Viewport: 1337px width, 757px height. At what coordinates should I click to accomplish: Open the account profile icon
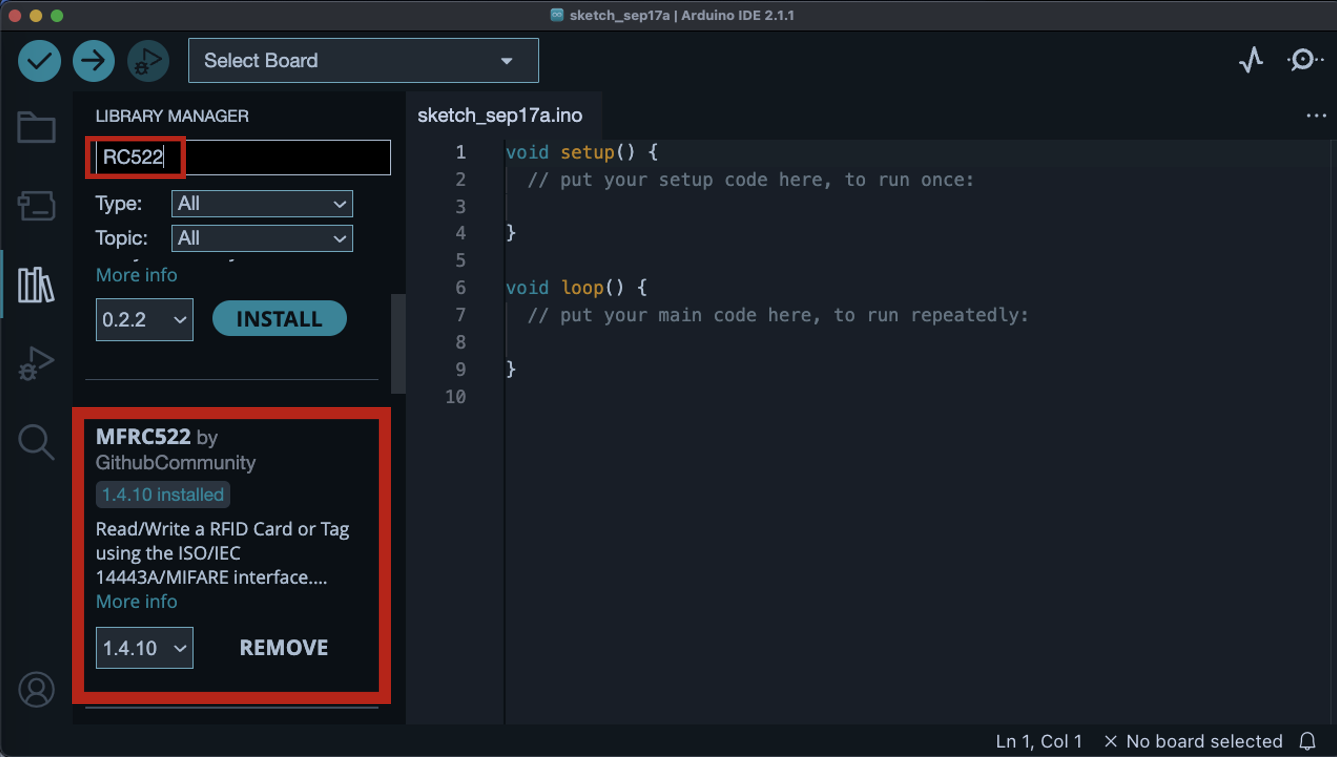(36, 690)
